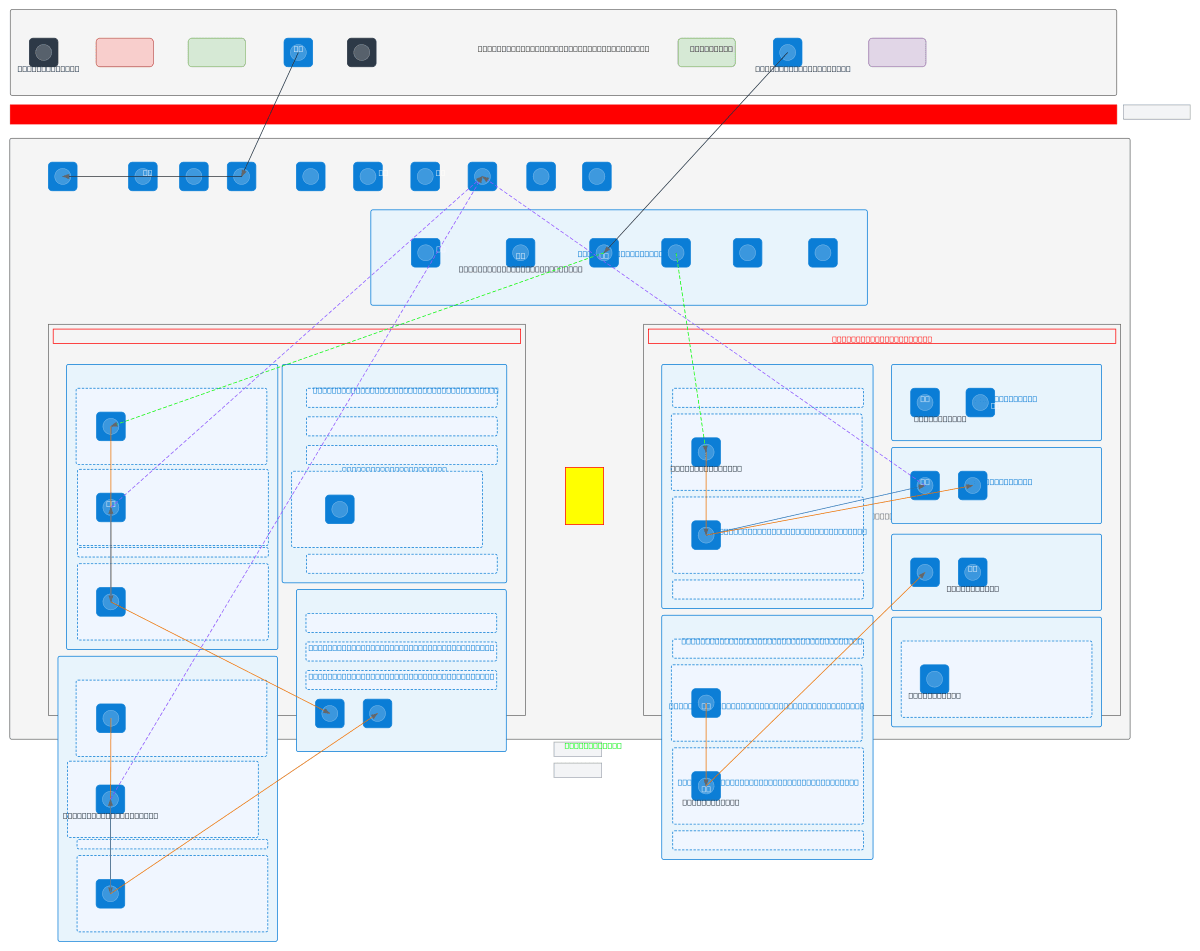
Task: Select the node where purple dashed lines converge
Action: [x=482, y=177]
